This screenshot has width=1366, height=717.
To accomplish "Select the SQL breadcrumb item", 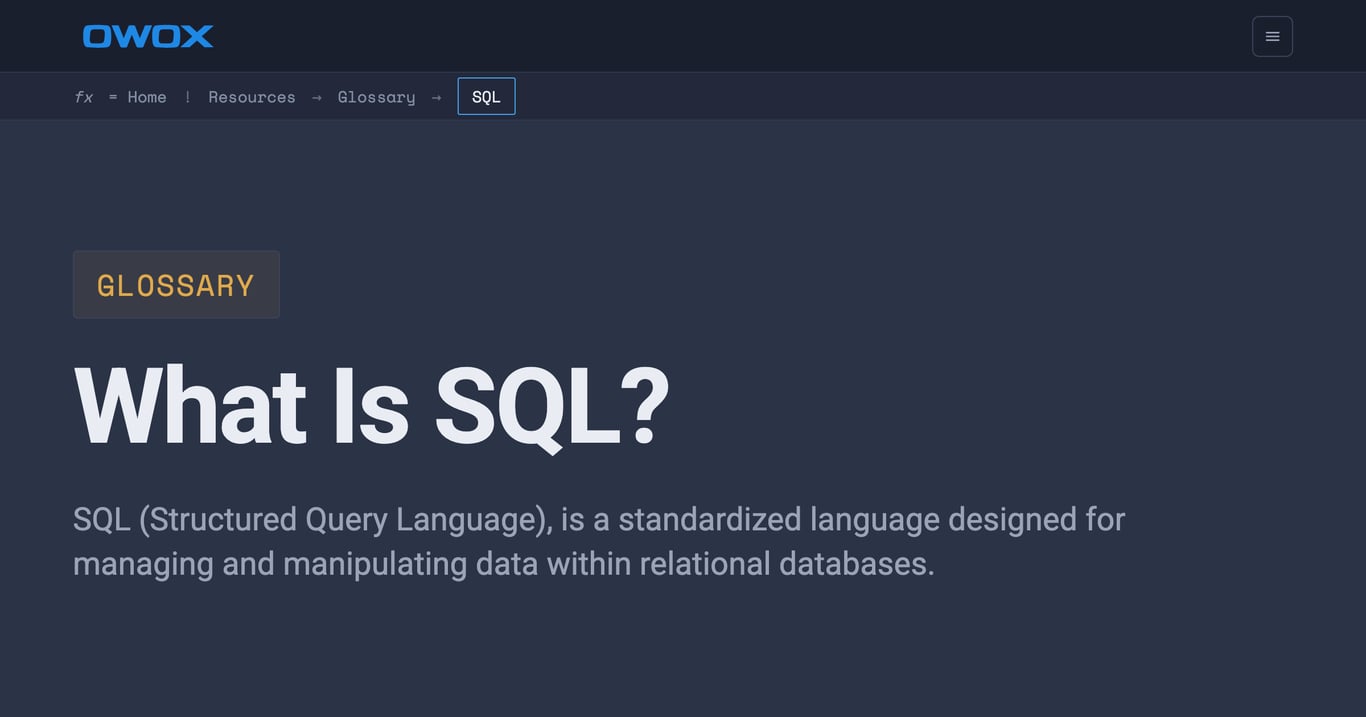I will pyautogui.click(x=486, y=96).
